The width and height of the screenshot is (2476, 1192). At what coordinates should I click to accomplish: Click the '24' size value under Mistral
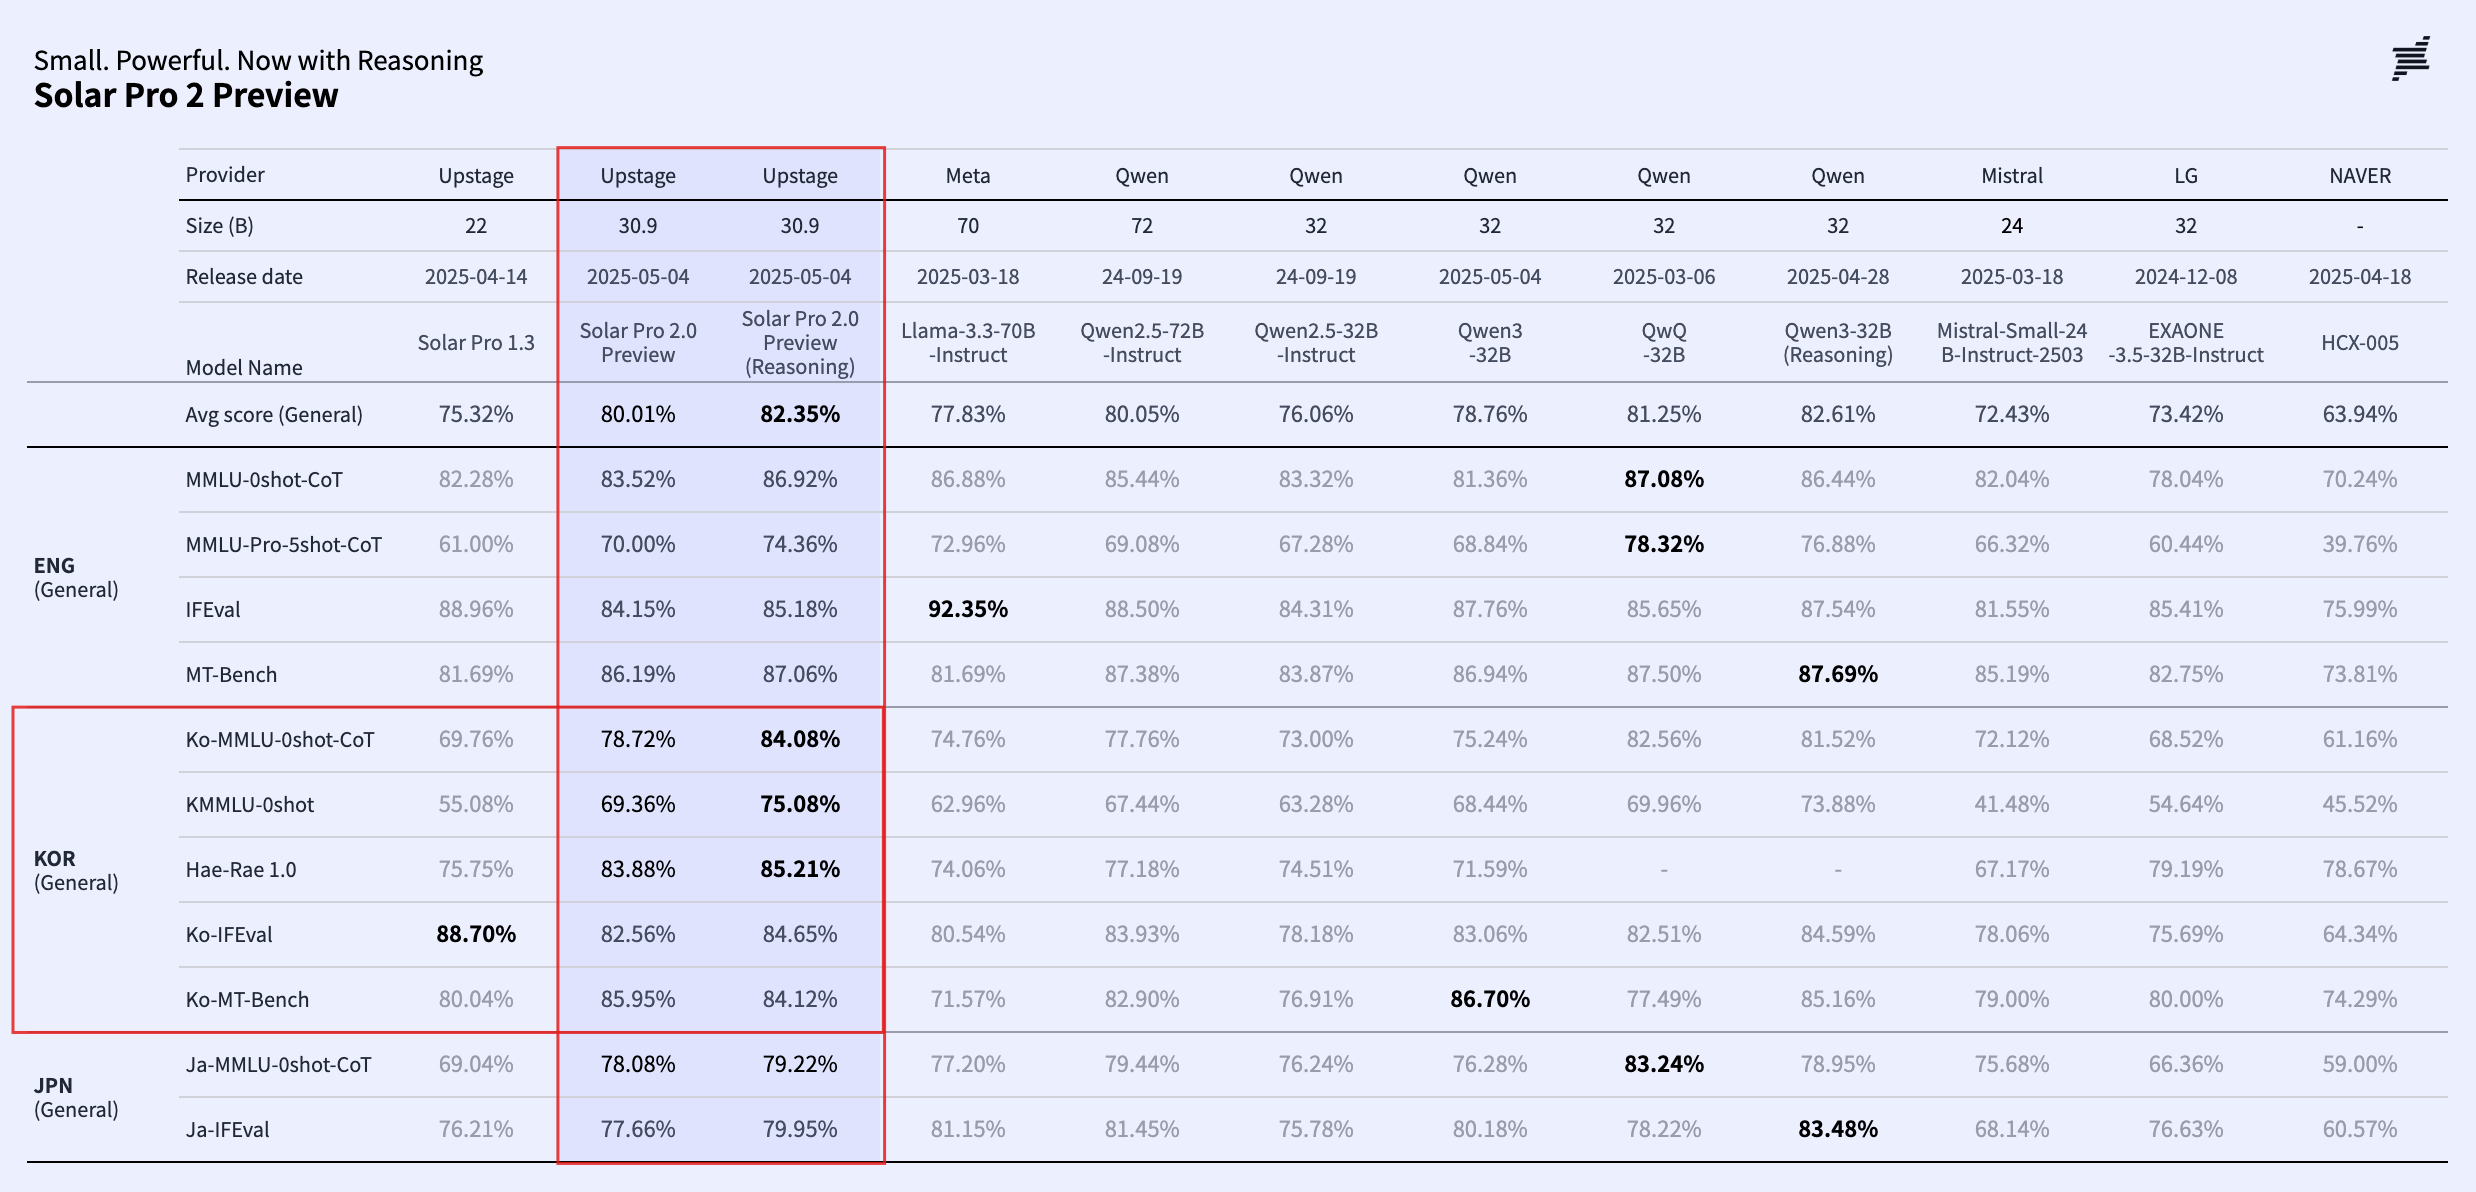2012,226
